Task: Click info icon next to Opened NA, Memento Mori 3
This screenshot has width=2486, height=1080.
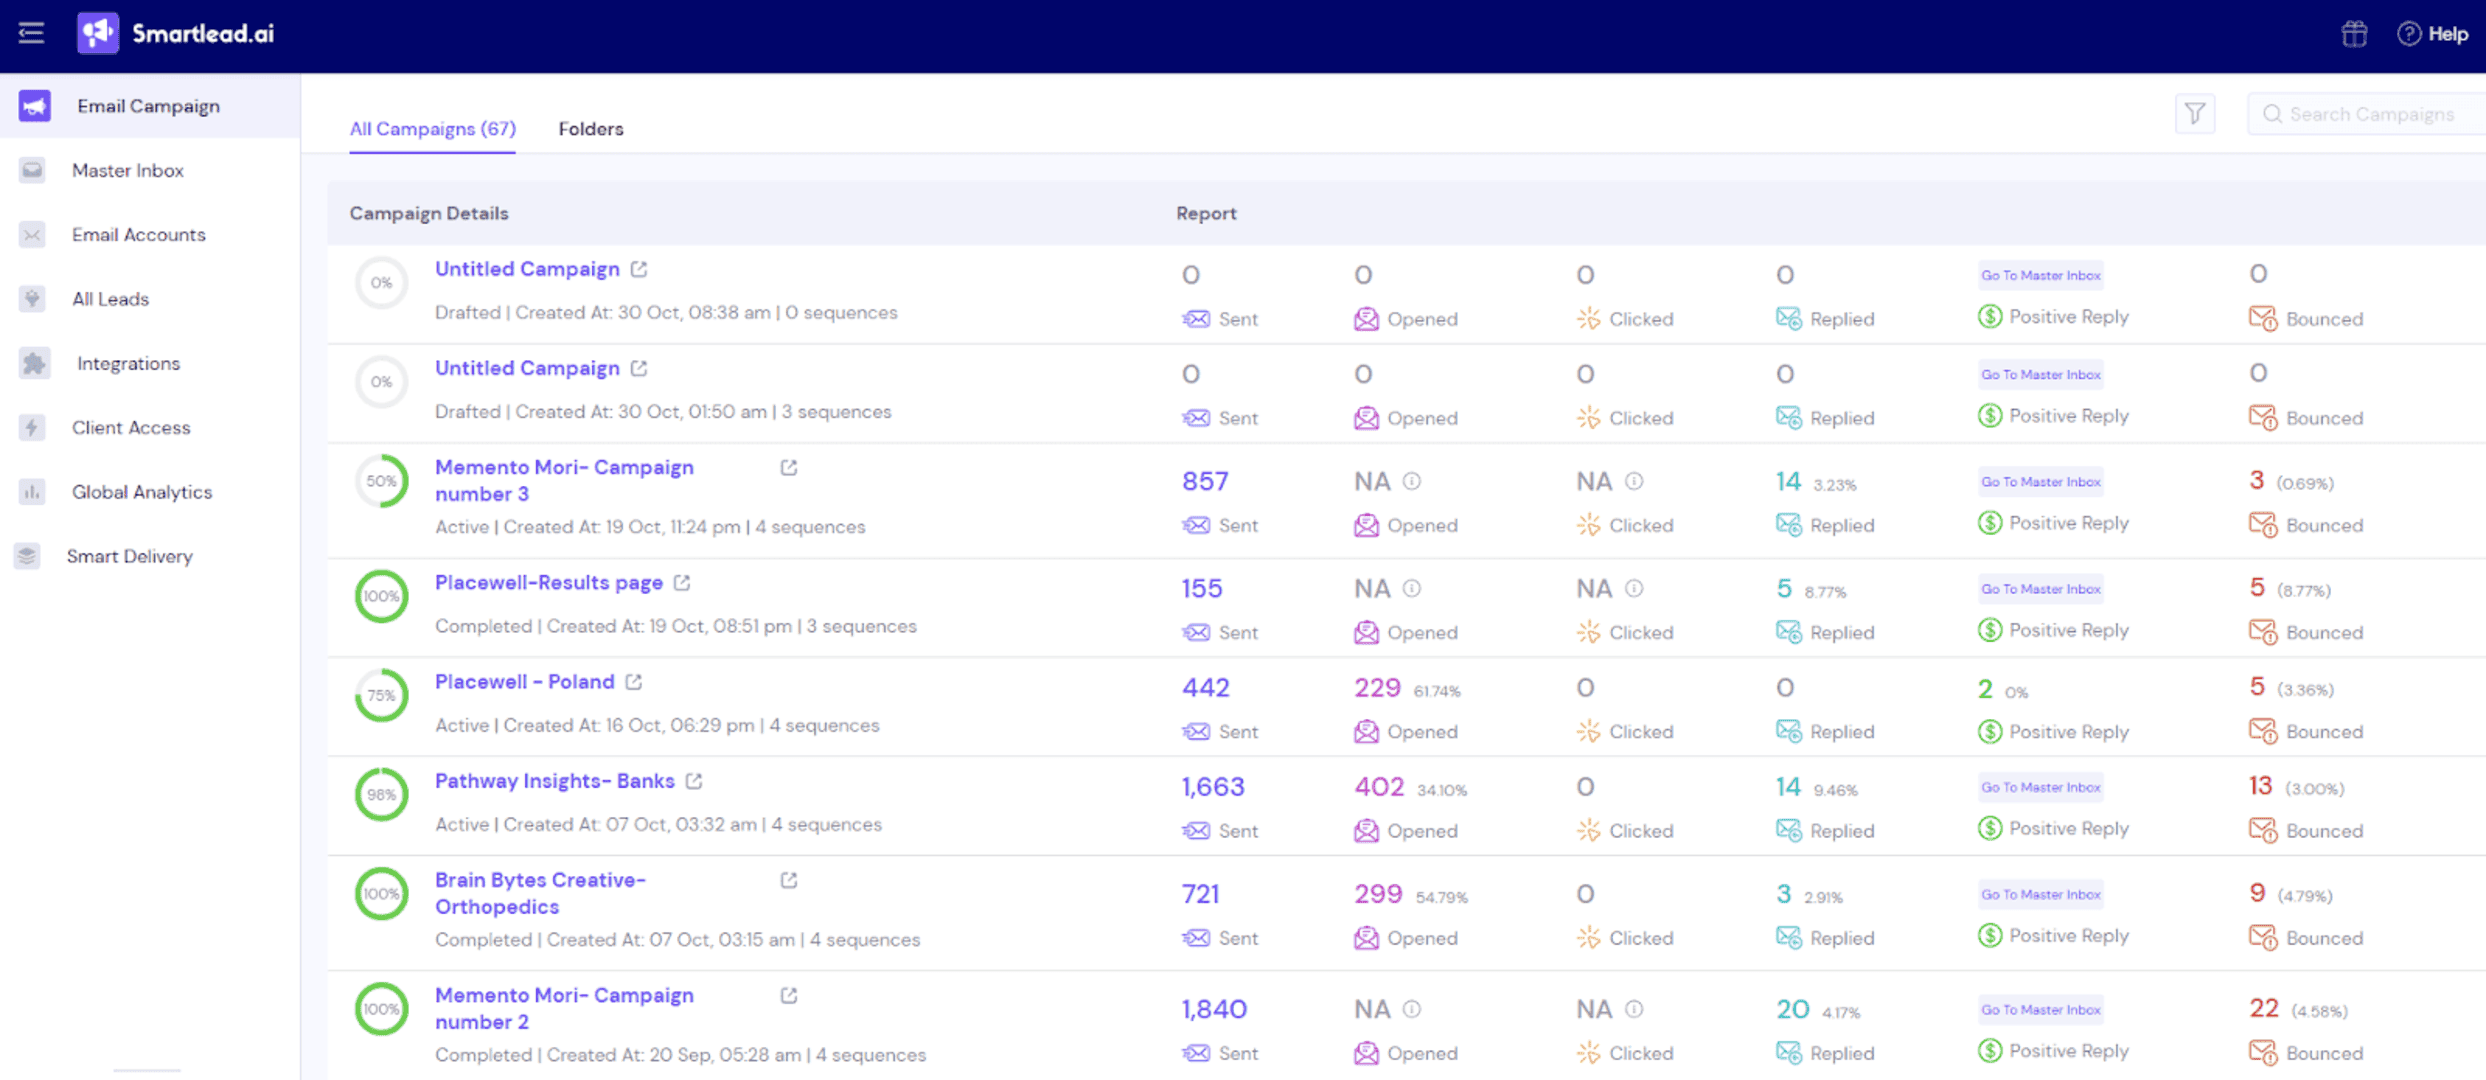Action: pos(1412,481)
